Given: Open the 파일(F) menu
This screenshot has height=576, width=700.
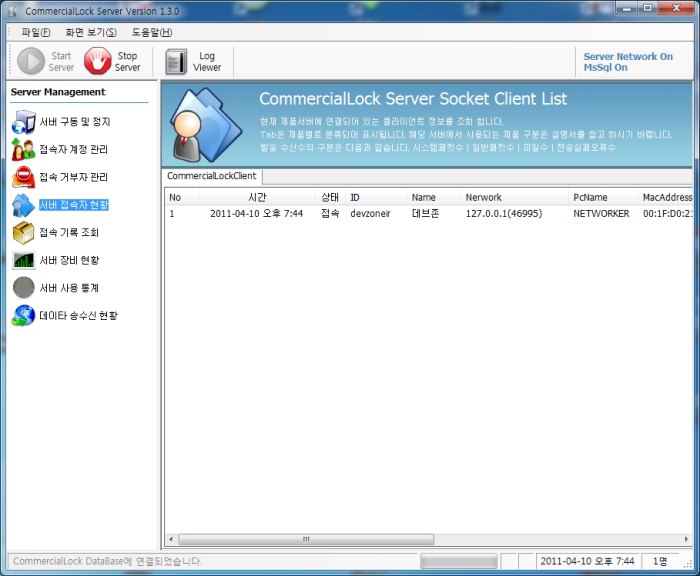Looking at the screenshot, I should pyautogui.click(x=36, y=32).
